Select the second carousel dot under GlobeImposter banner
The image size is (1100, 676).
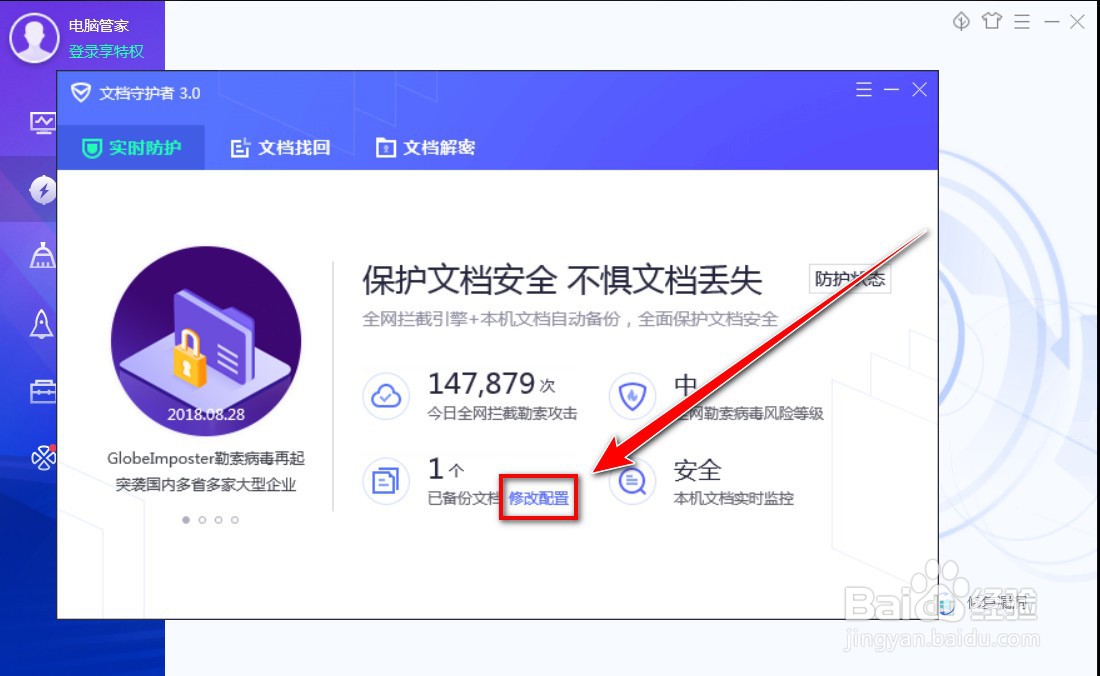(x=201, y=519)
